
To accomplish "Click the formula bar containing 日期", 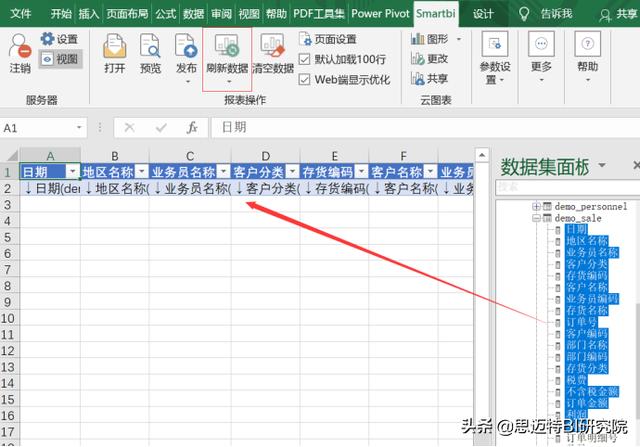I will tap(424, 128).
